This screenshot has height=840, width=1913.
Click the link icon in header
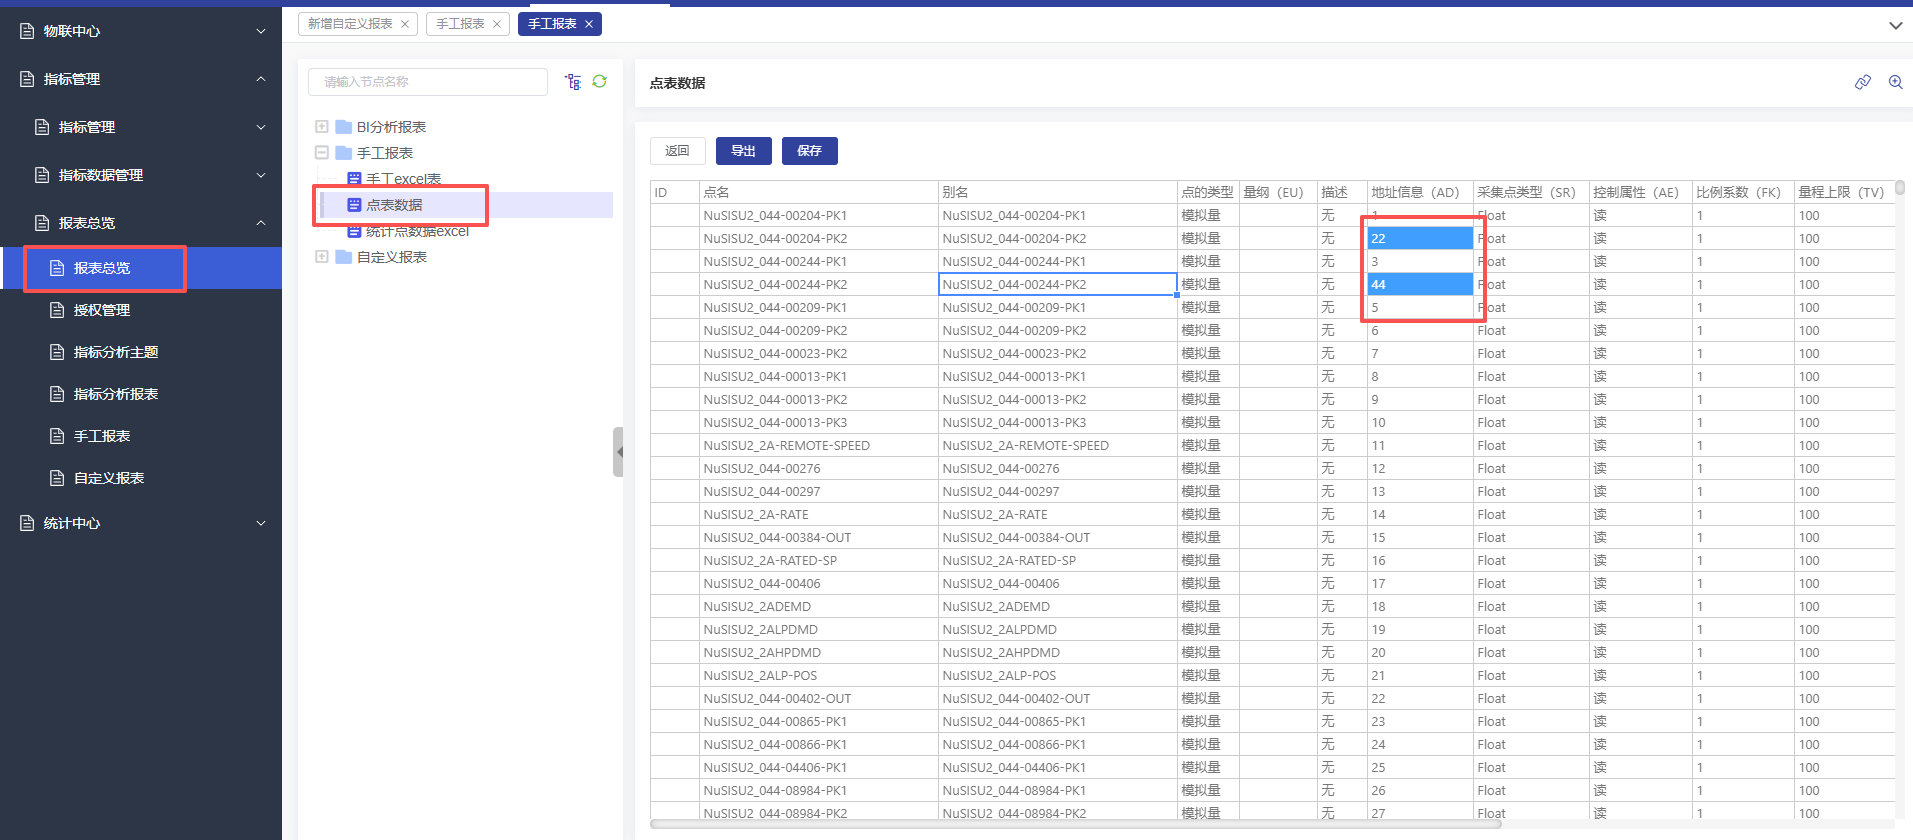pyautogui.click(x=1862, y=83)
